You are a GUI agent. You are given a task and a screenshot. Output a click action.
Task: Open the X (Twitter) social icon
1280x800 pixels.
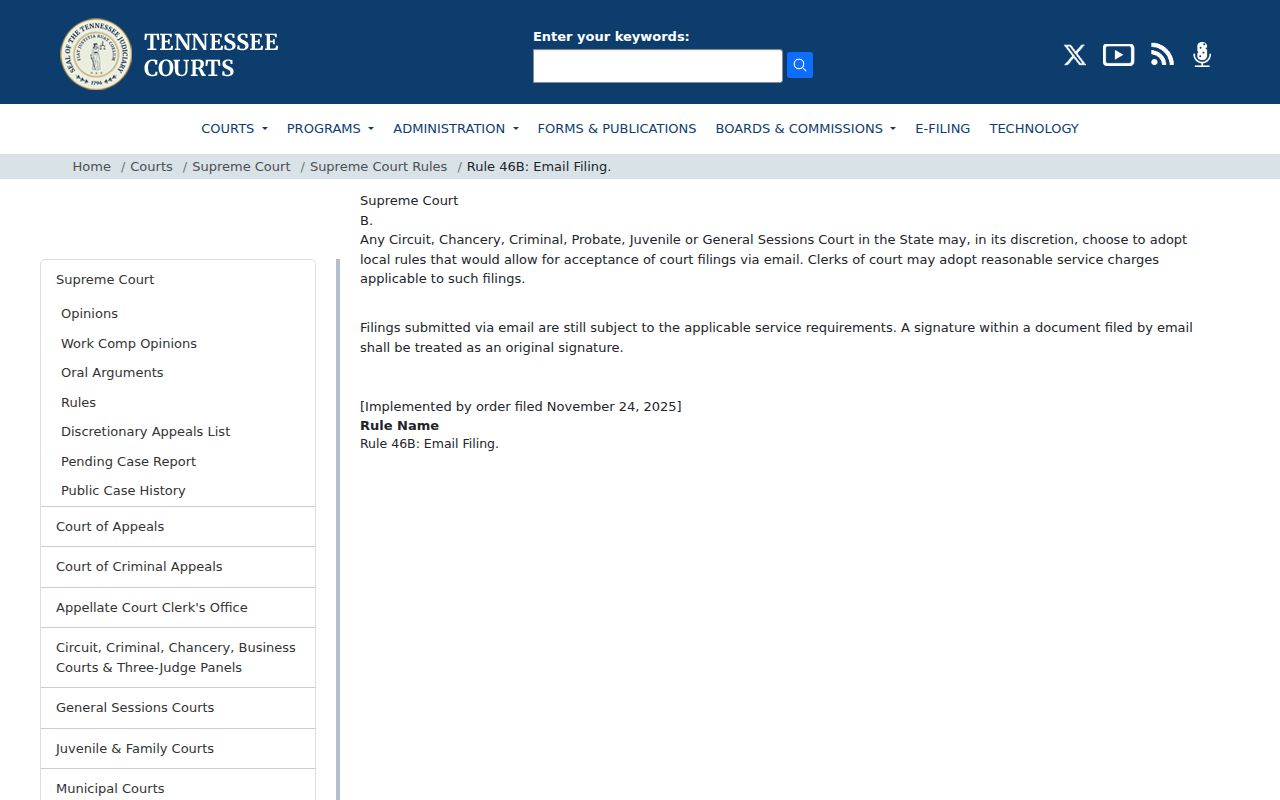1075,55
